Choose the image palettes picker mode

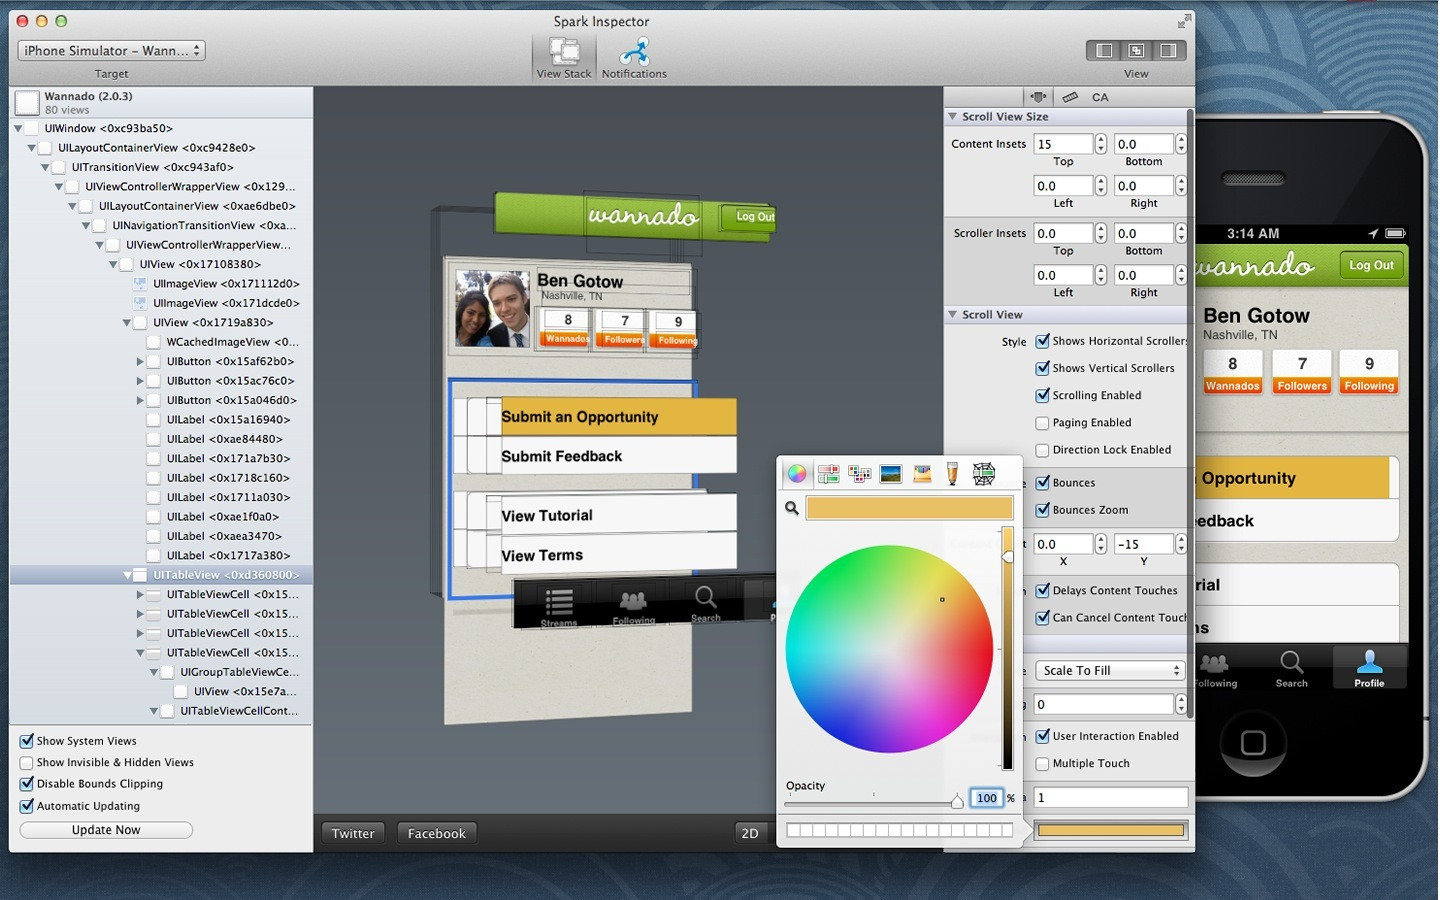click(x=891, y=474)
